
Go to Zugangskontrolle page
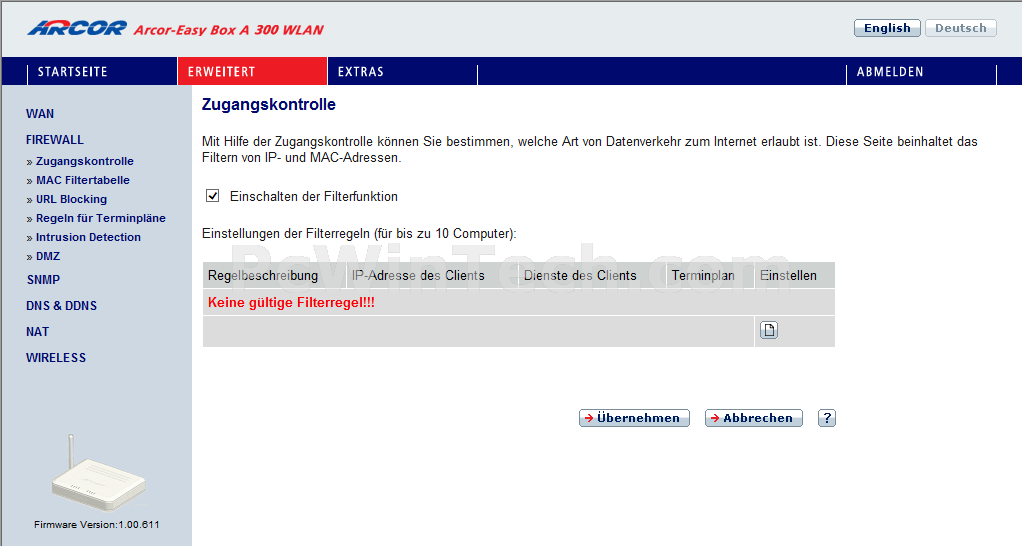pos(85,161)
